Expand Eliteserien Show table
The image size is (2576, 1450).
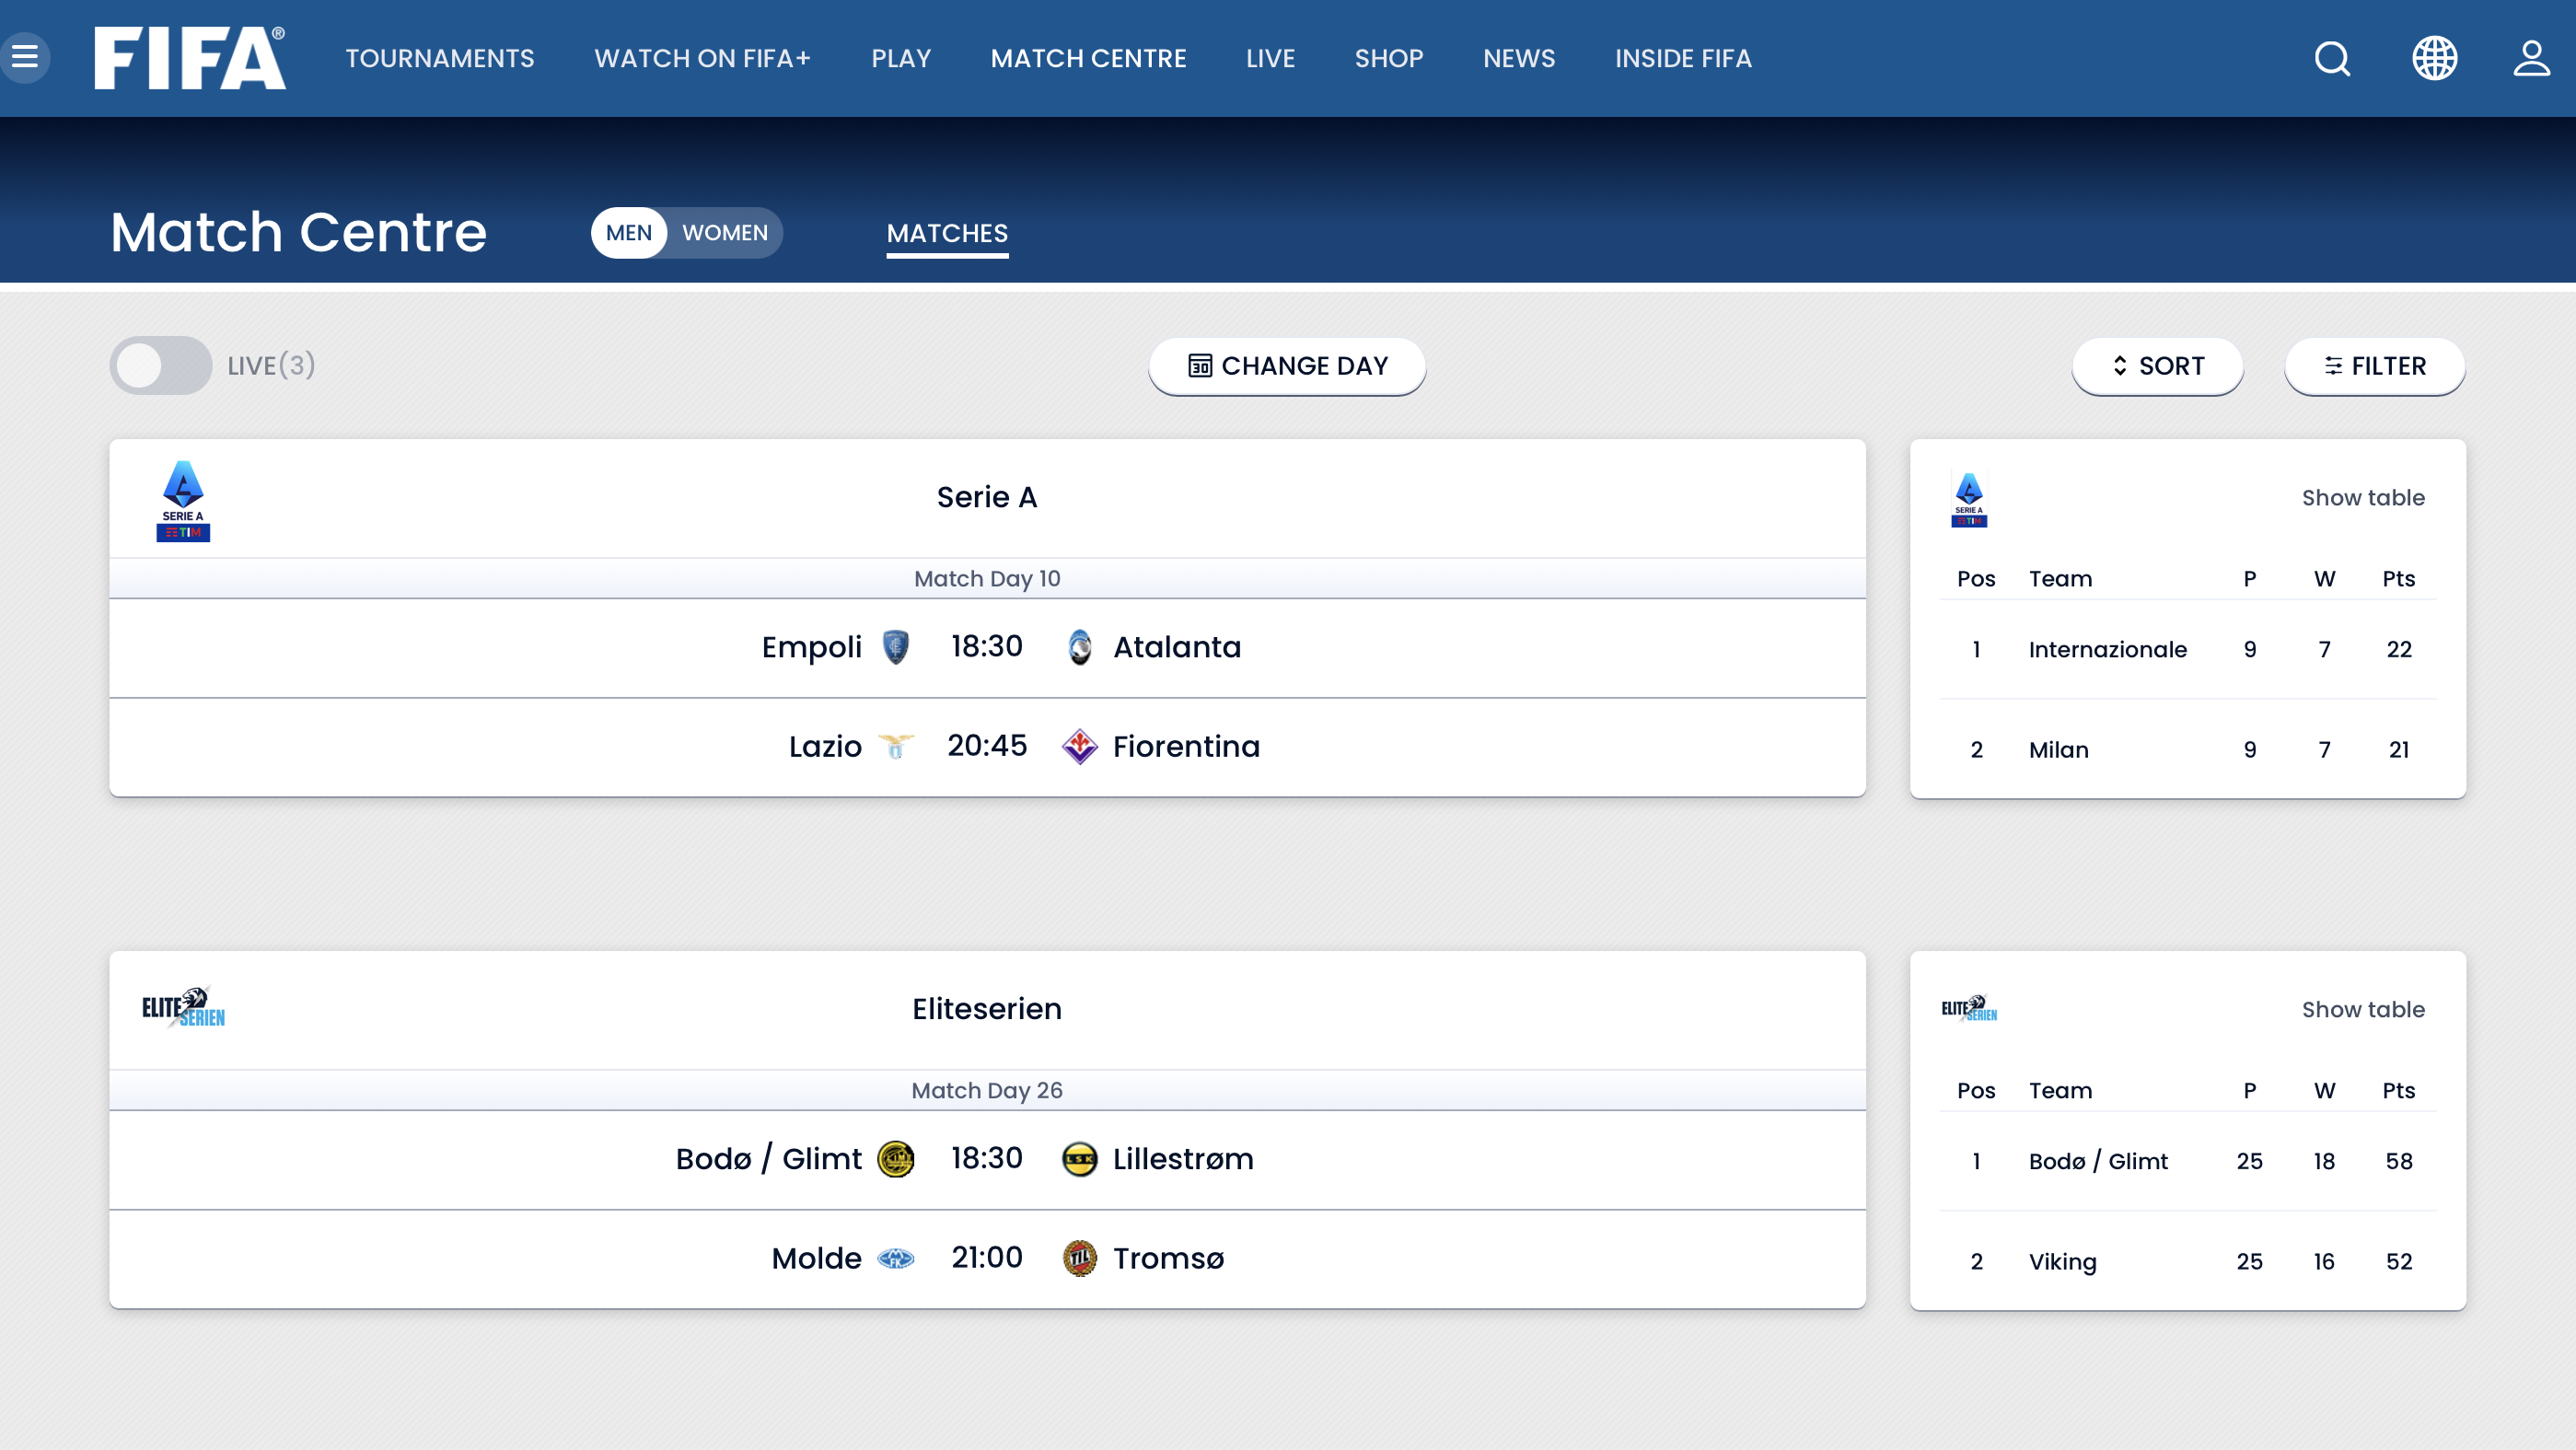click(2363, 1009)
